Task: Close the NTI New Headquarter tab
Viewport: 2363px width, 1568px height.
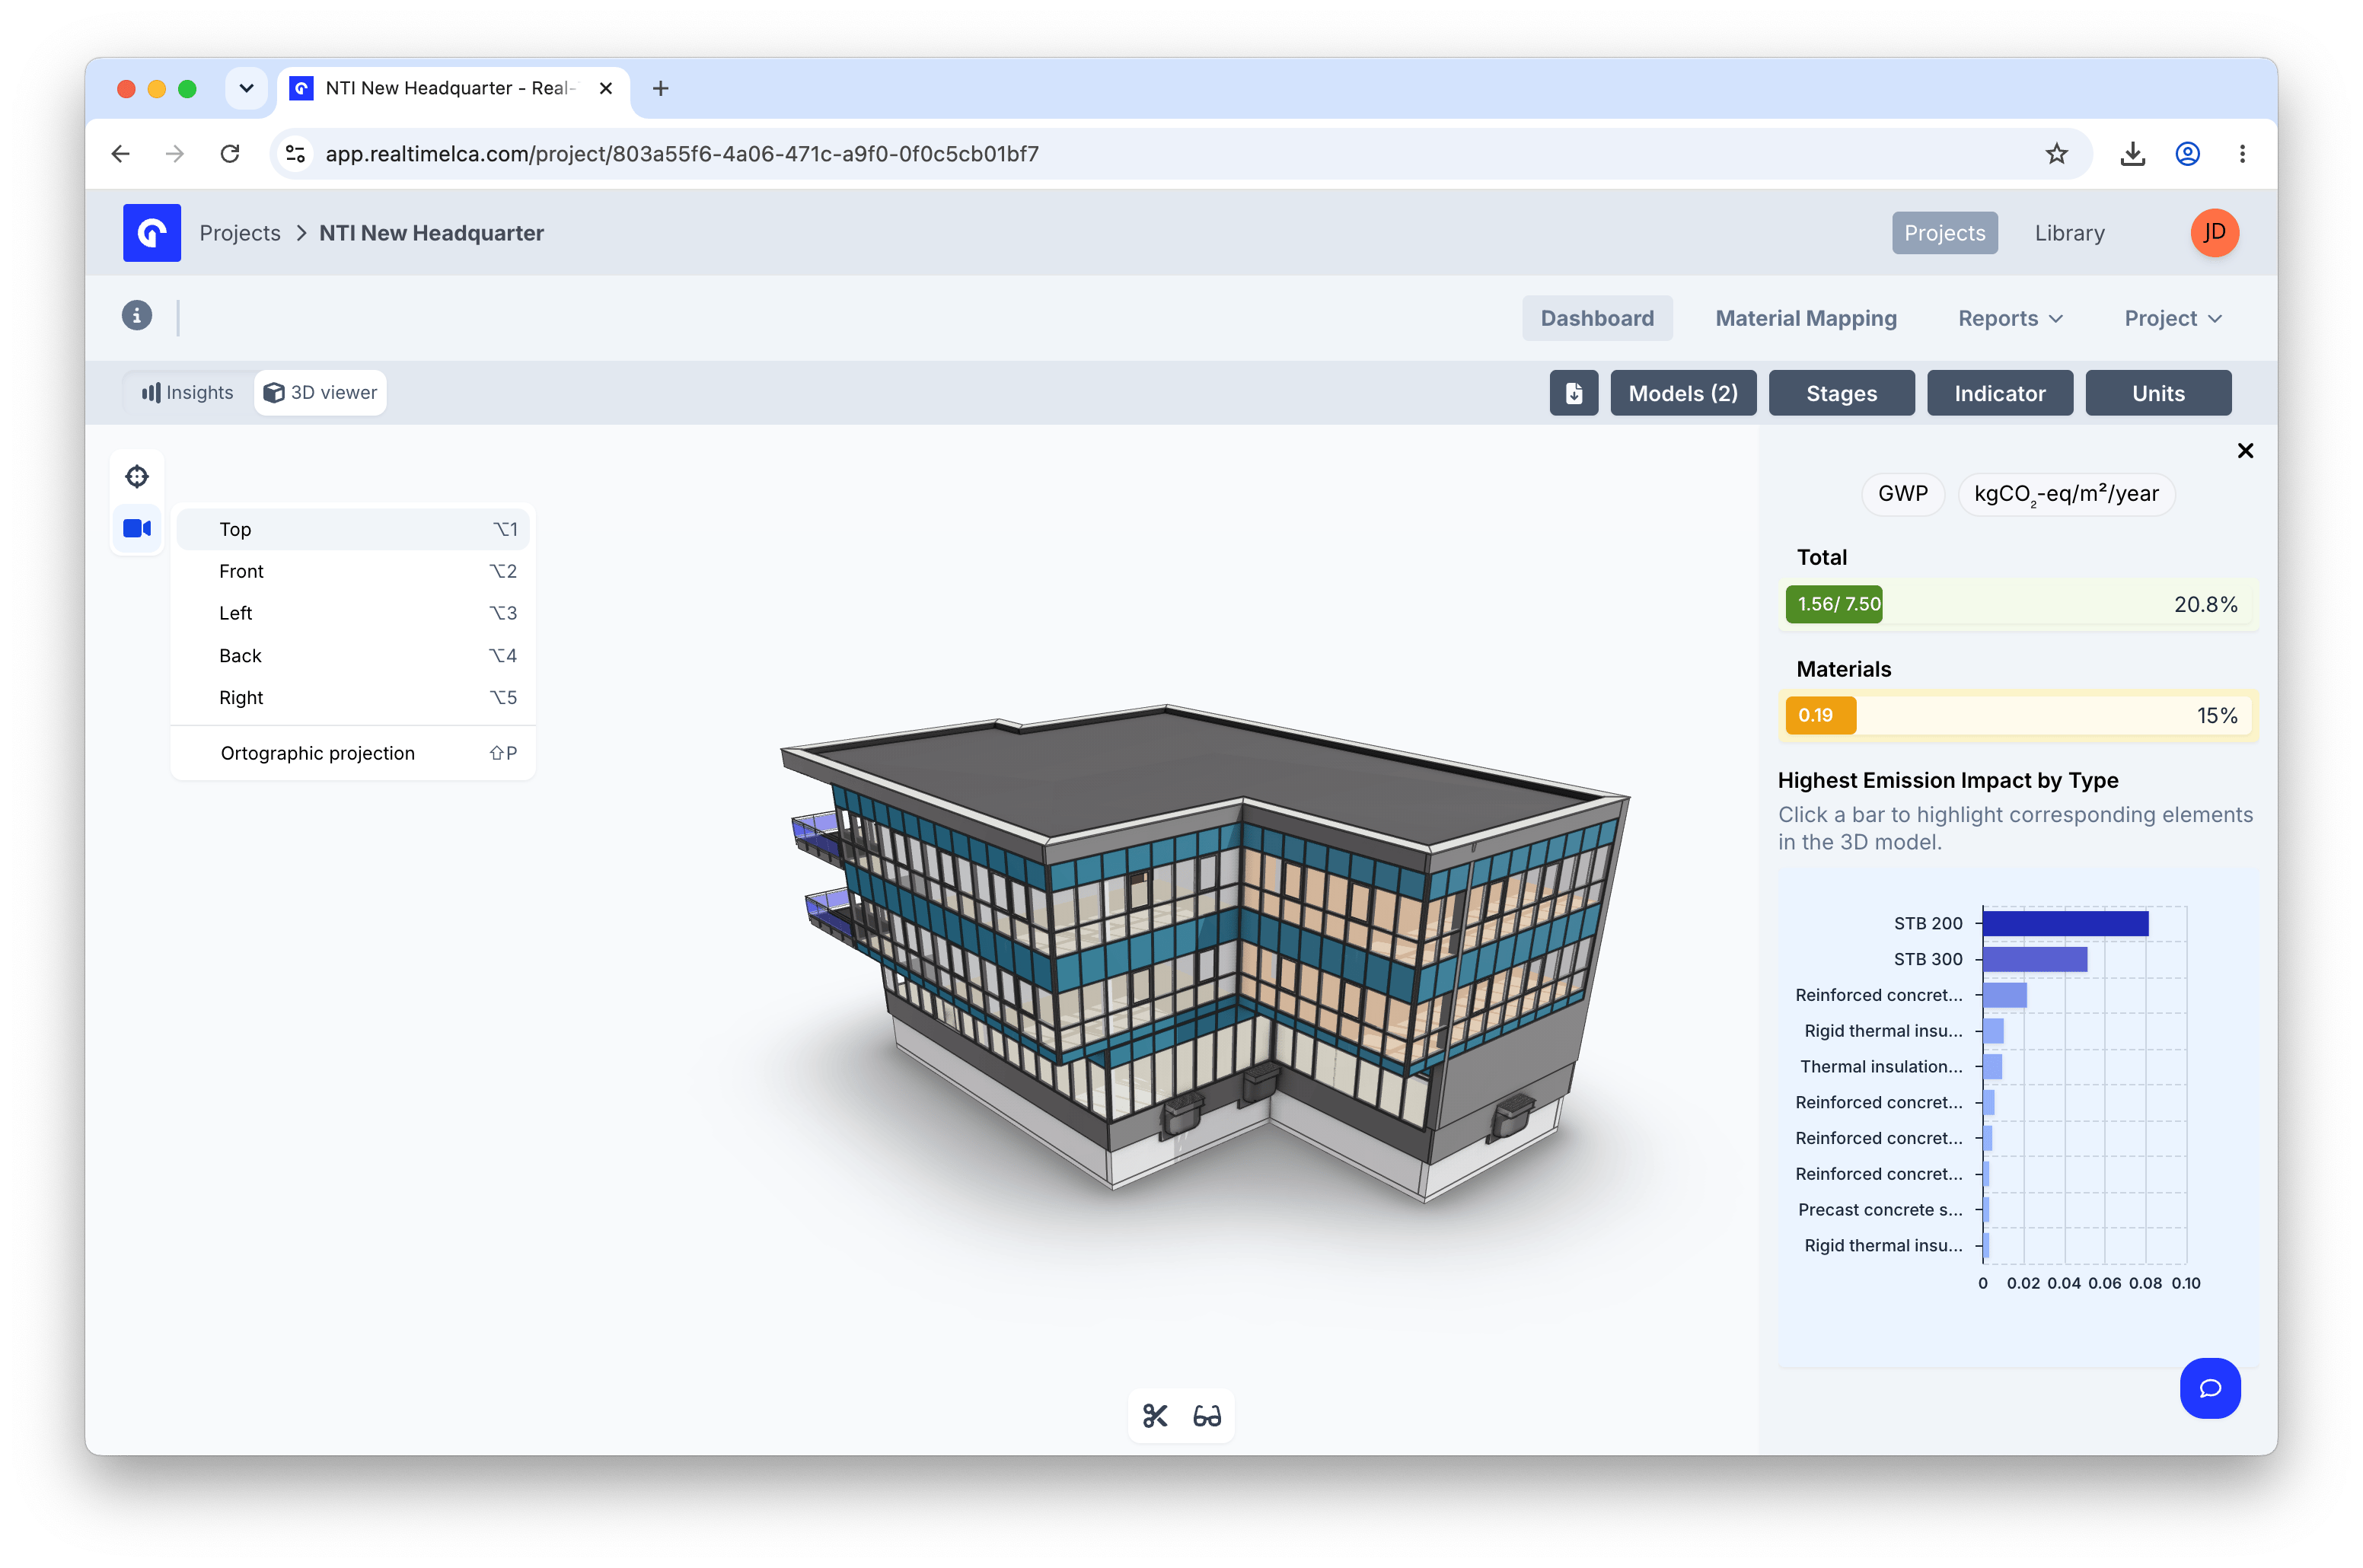Action: coord(606,88)
